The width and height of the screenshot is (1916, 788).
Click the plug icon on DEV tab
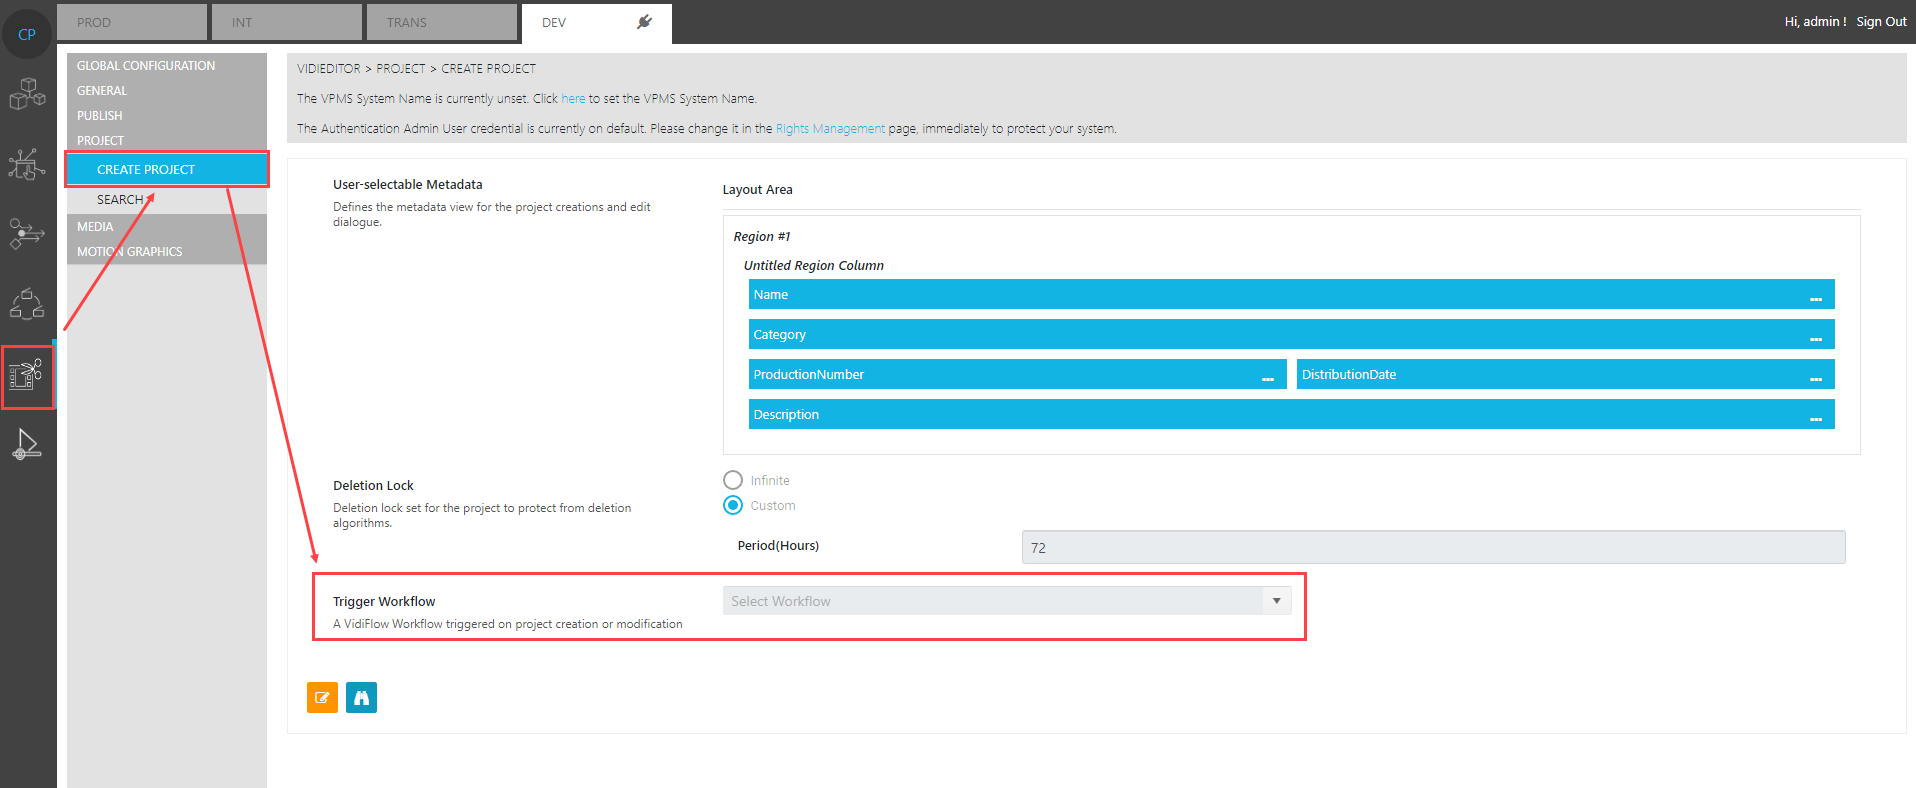click(645, 22)
